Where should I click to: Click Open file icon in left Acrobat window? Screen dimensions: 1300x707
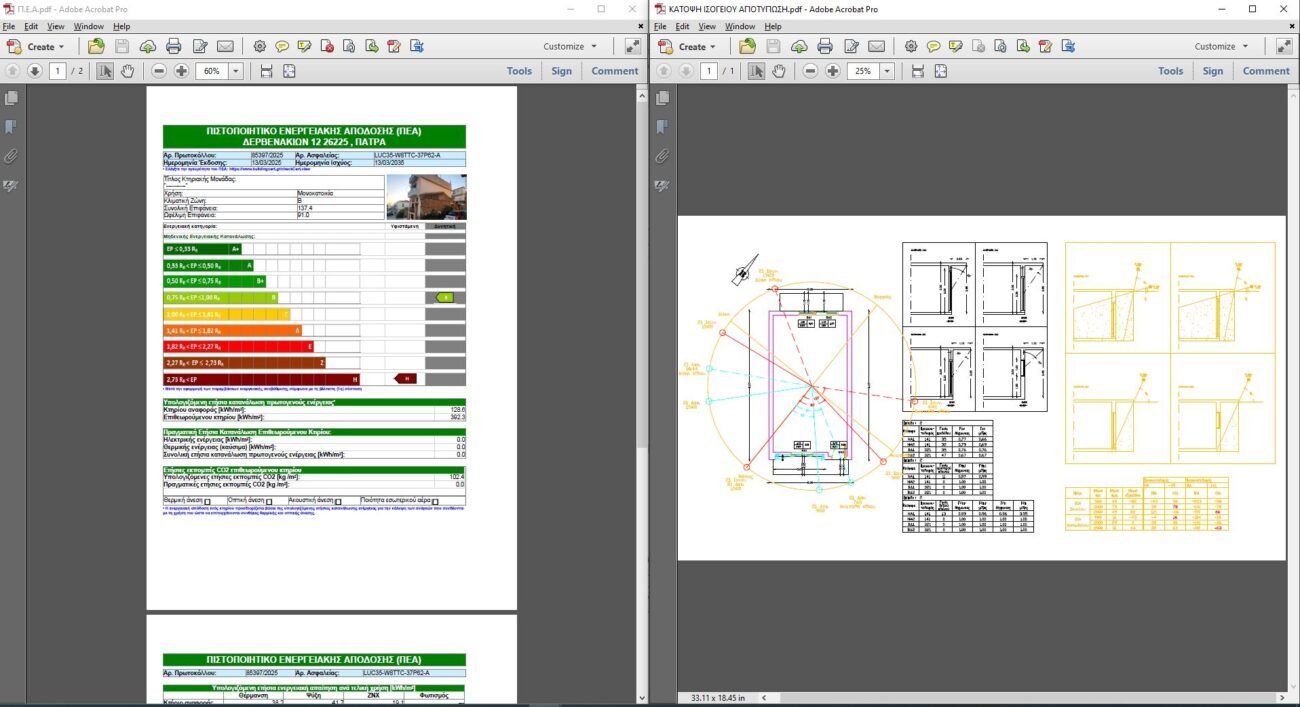point(96,46)
